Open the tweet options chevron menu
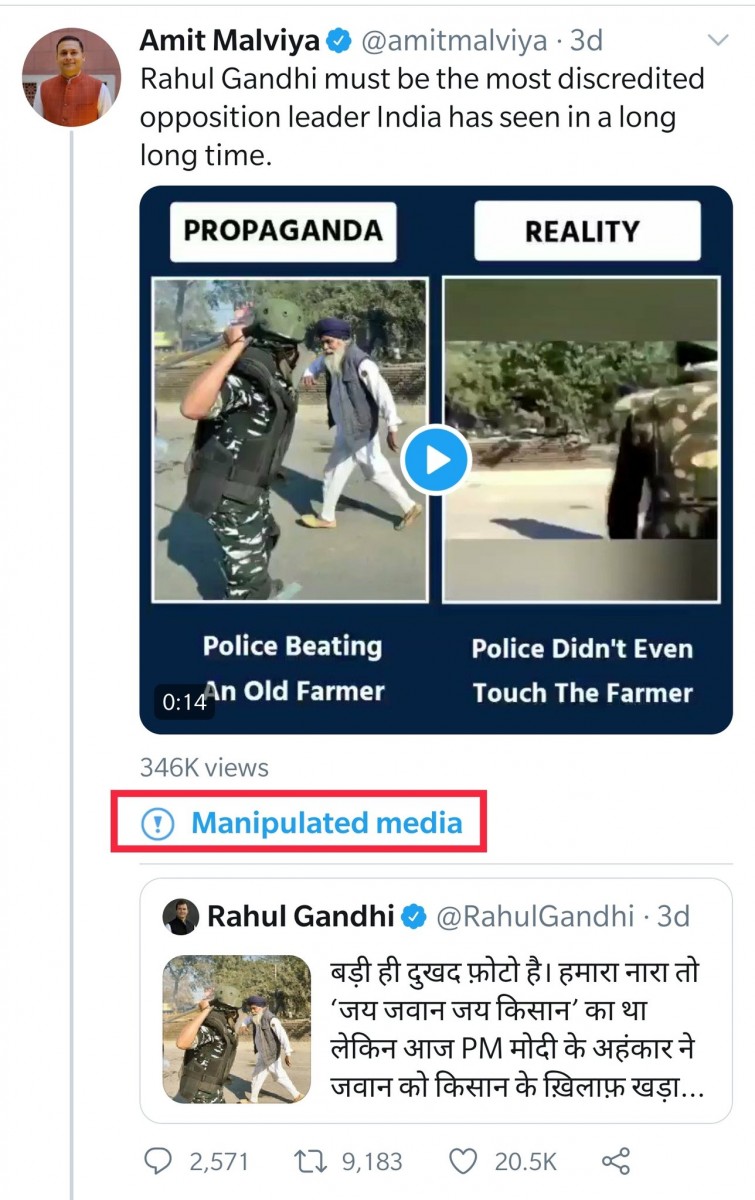This screenshot has width=755, height=1200. (x=718, y=41)
